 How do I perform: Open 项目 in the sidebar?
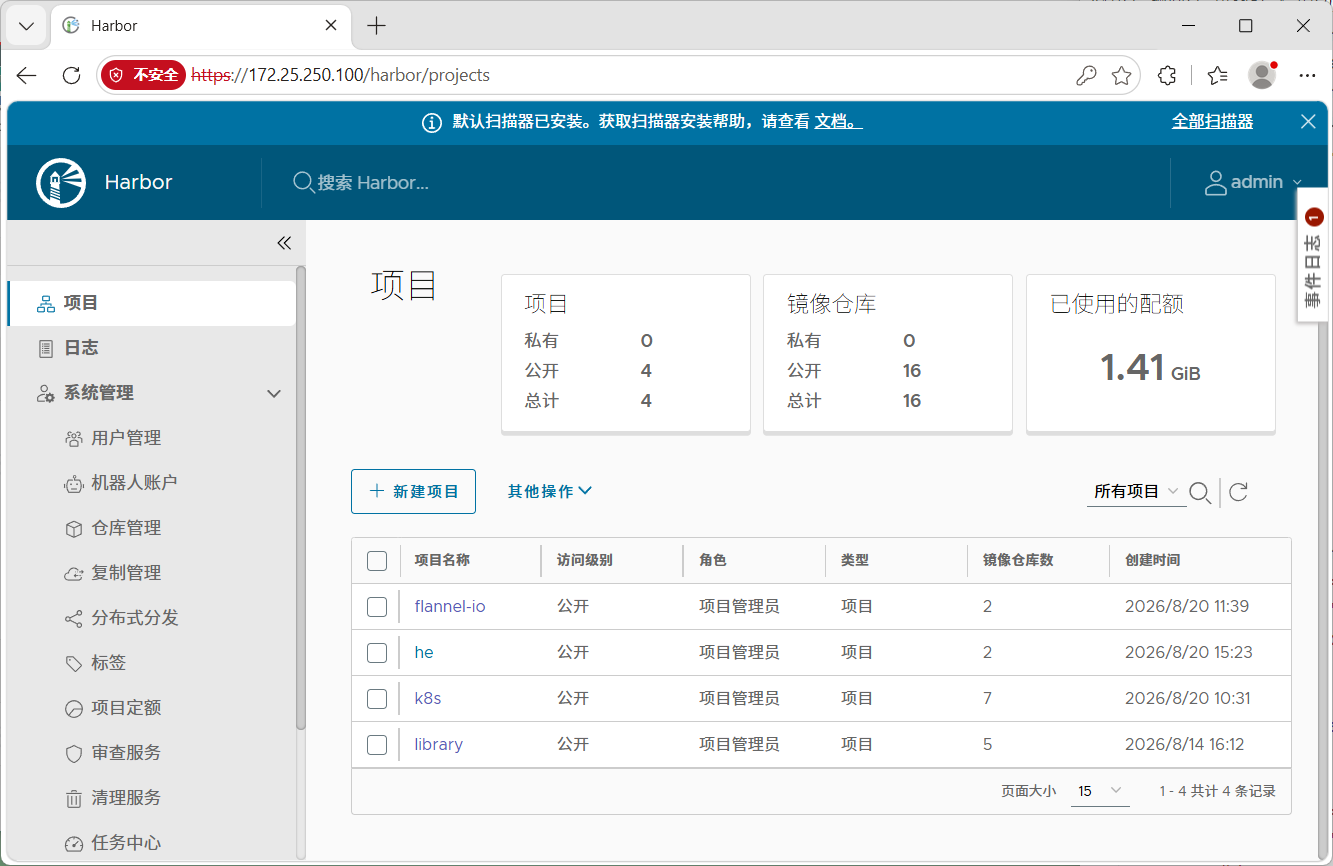coord(151,303)
